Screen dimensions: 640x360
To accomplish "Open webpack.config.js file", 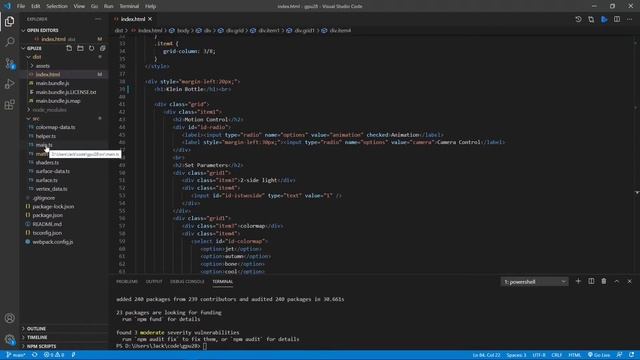I will click(x=53, y=242).
